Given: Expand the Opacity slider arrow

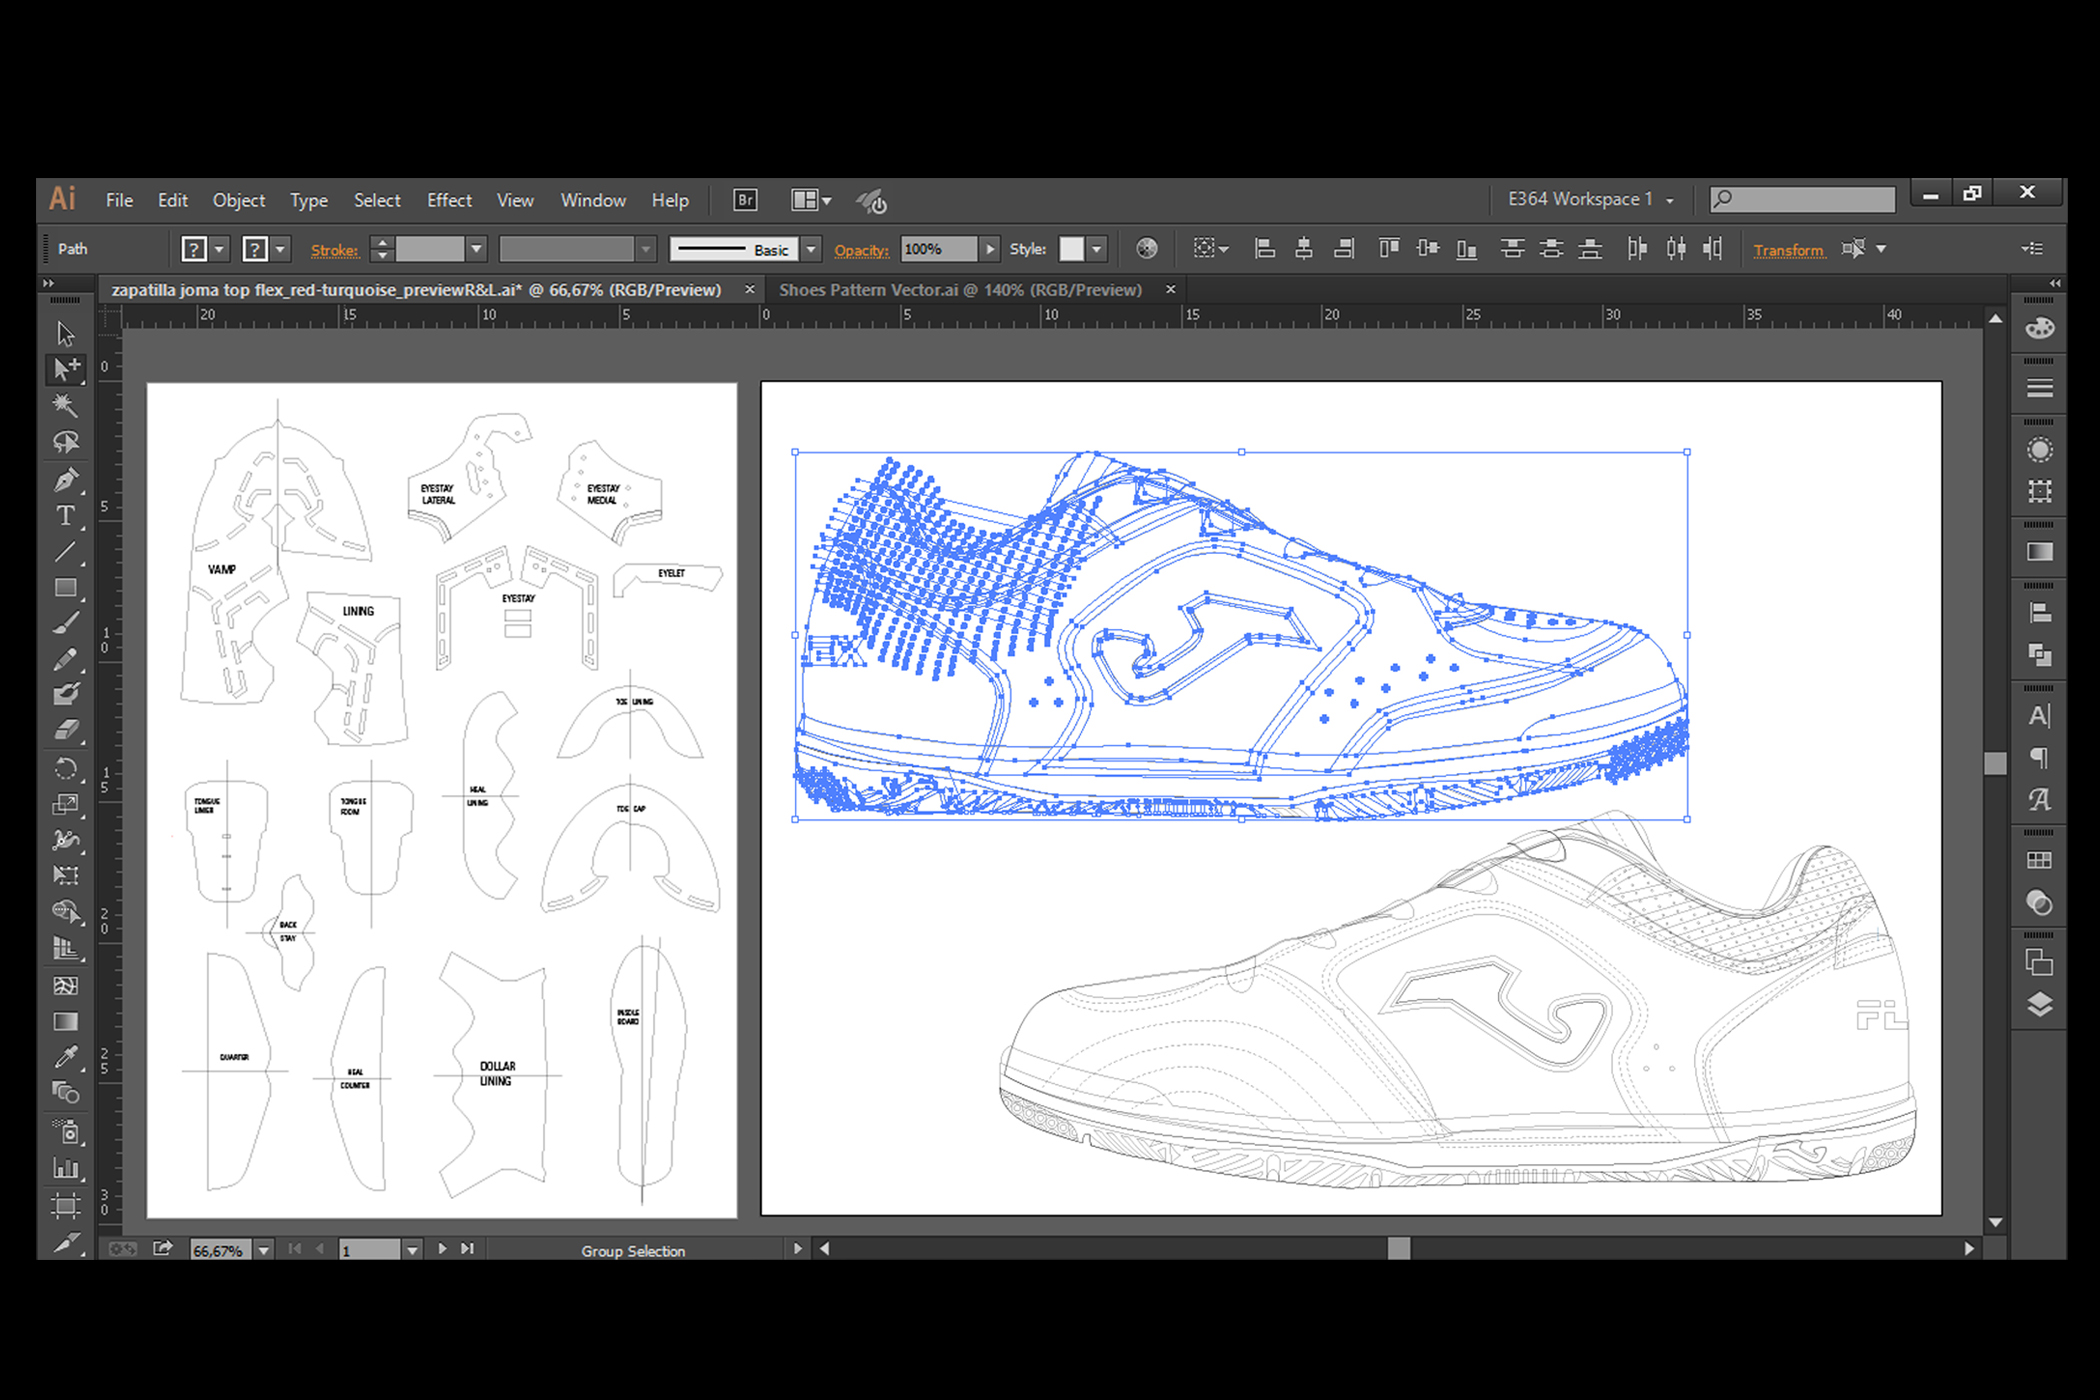Looking at the screenshot, I should [990, 249].
